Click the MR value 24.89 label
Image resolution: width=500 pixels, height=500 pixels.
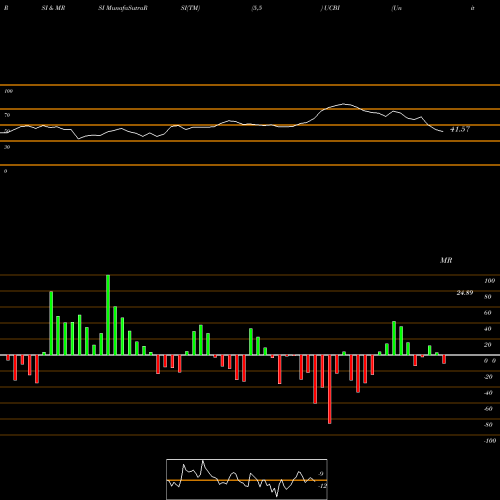click(465, 293)
